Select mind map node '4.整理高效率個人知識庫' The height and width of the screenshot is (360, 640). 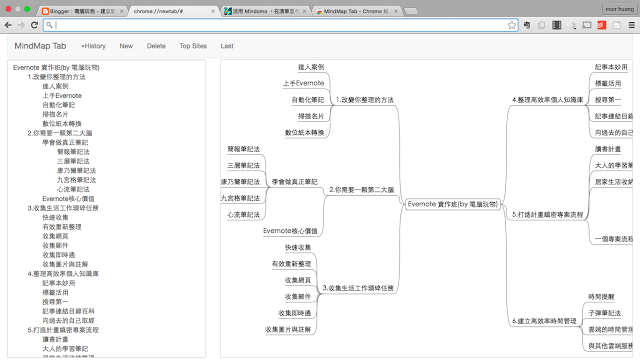tap(548, 100)
